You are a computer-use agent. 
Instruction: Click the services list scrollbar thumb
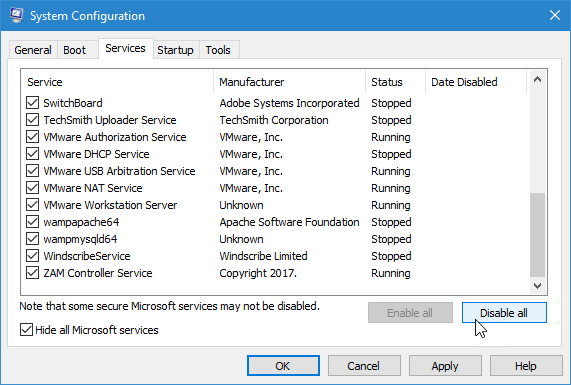tap(537, 235)
